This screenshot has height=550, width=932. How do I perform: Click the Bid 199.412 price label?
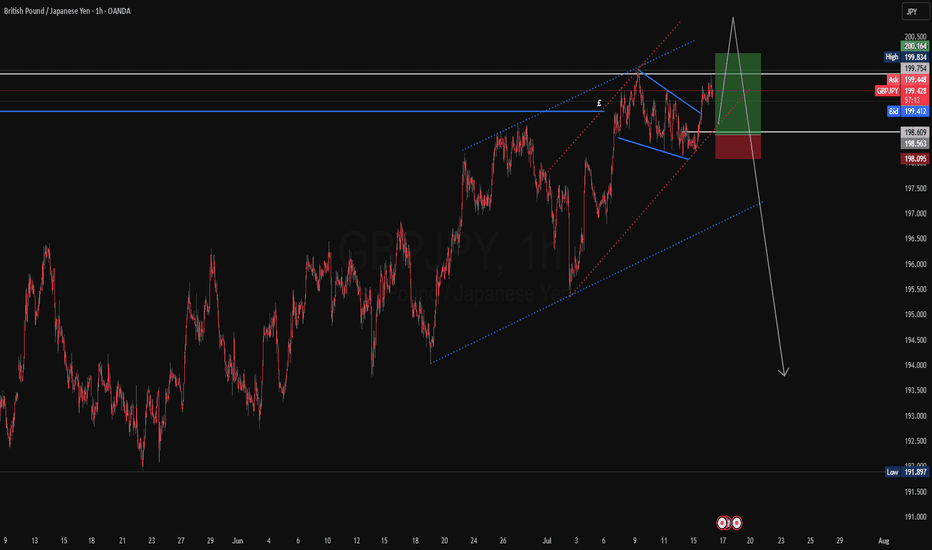(908, 111)
